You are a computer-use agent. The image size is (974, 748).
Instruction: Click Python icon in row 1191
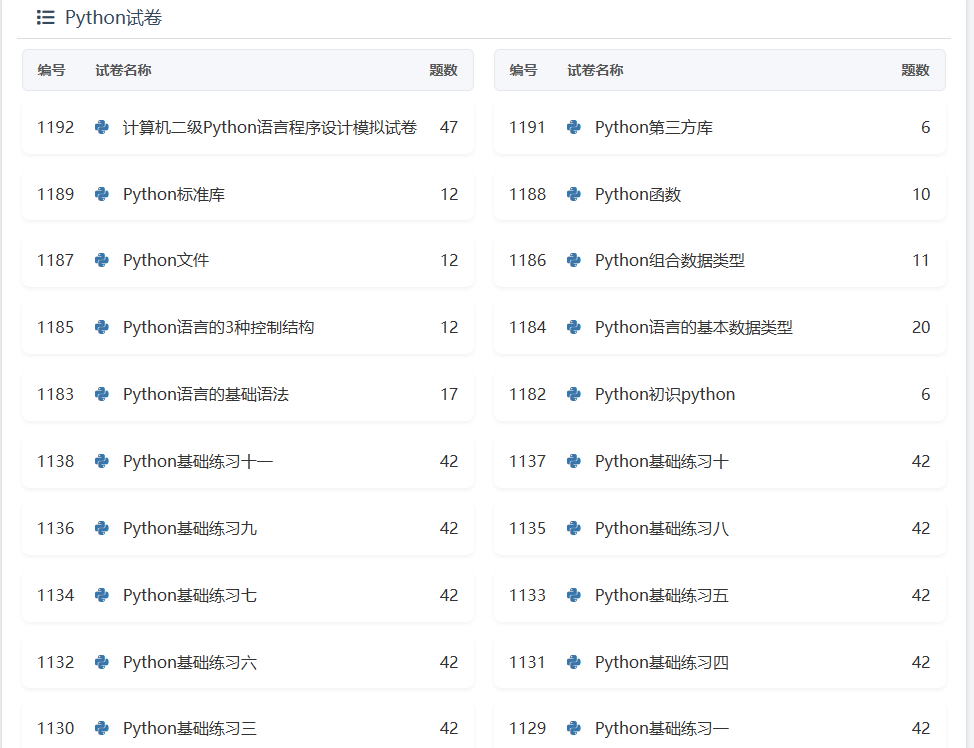pos(574,127)
